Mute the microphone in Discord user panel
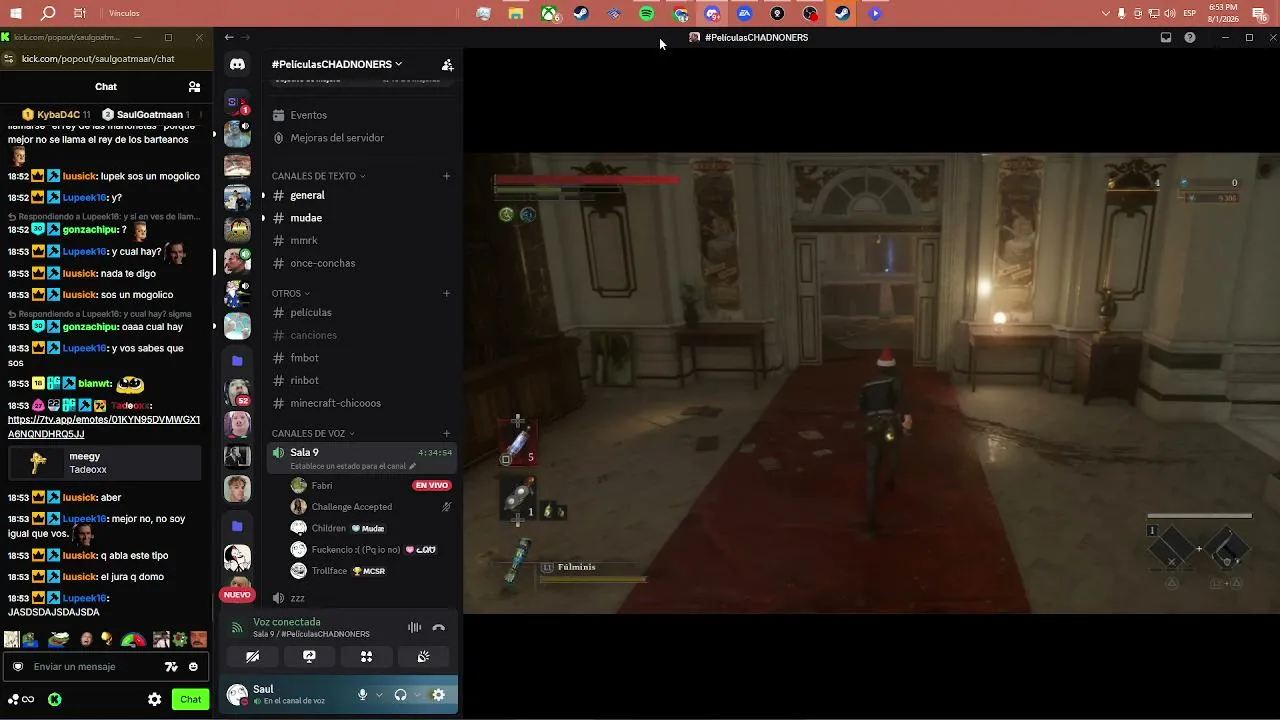Viewport: 1280px width, 720px height. click(362, 695)
